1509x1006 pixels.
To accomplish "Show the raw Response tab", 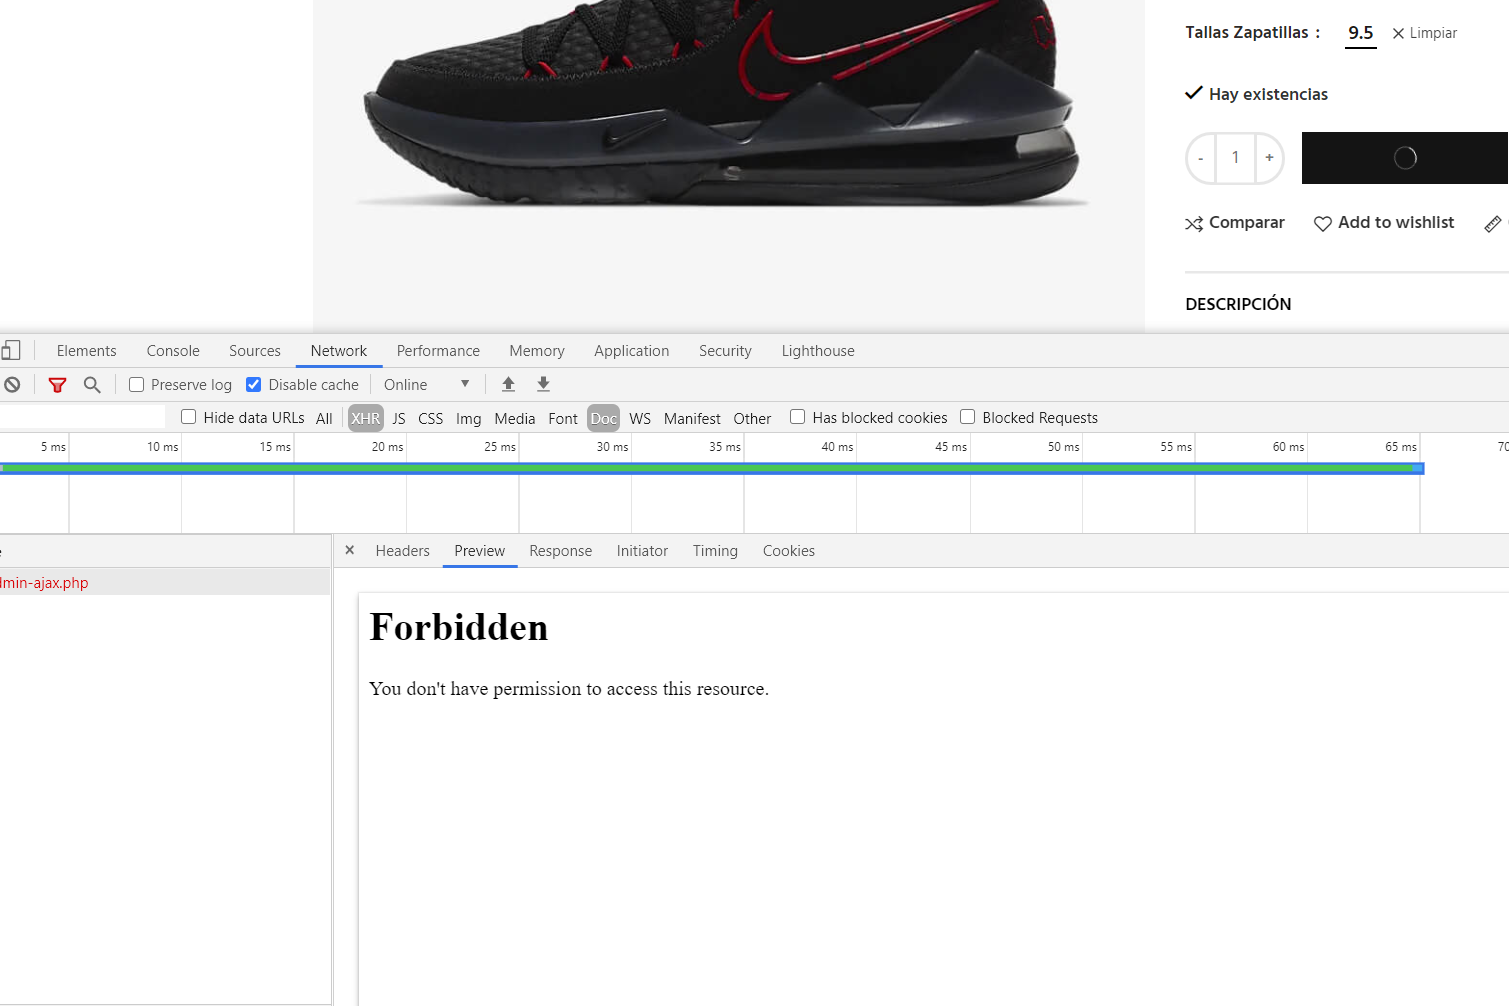I will tap(561, 551).
